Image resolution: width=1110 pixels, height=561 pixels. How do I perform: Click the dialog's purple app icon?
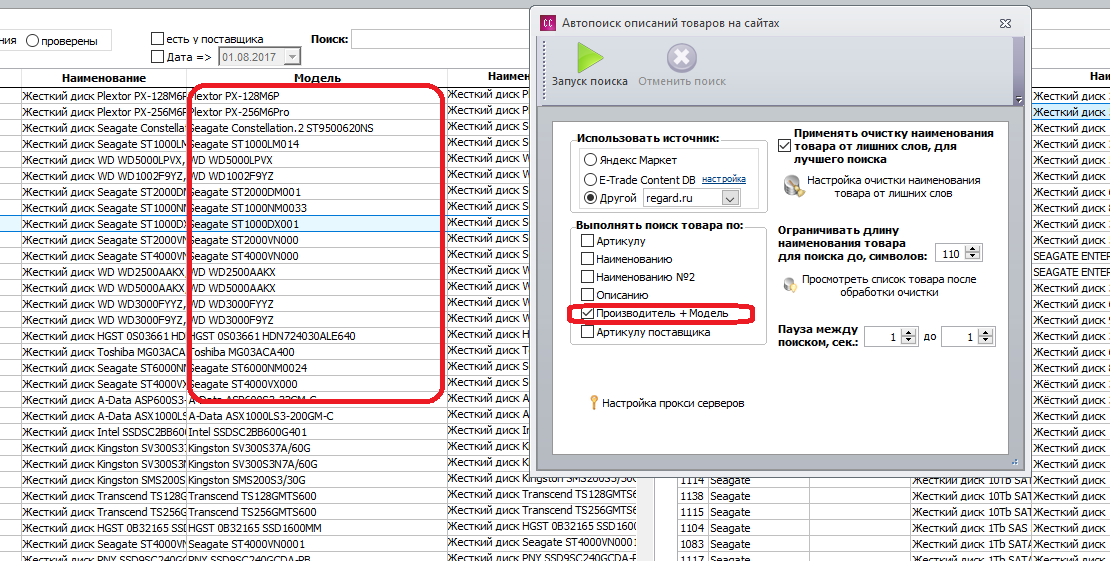pyautogui.click(x=548, y=23)
